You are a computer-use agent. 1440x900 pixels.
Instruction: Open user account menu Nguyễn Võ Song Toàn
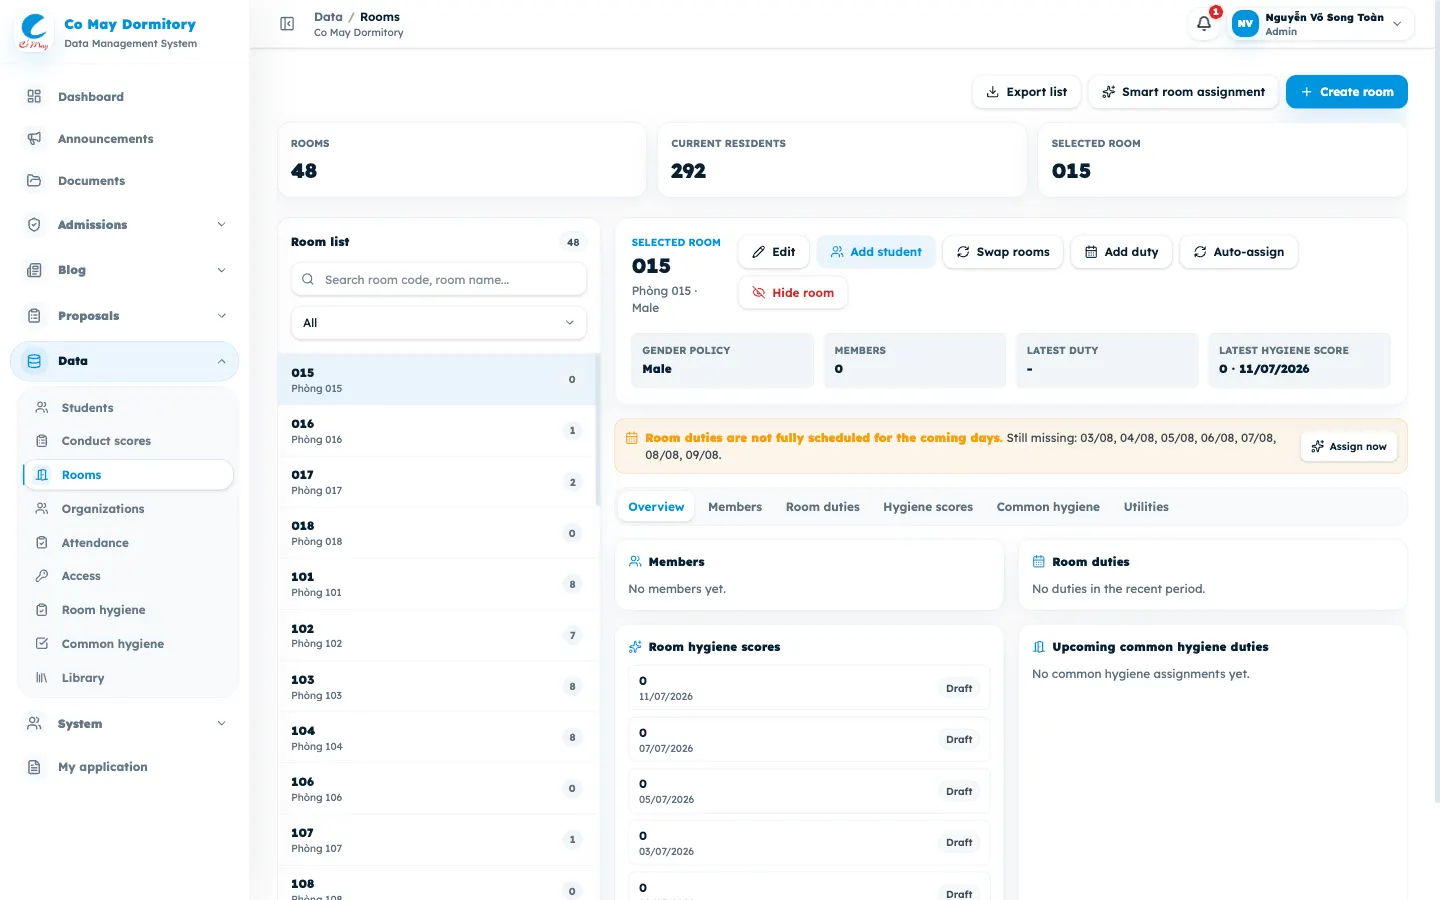(x=1321, y=24)
